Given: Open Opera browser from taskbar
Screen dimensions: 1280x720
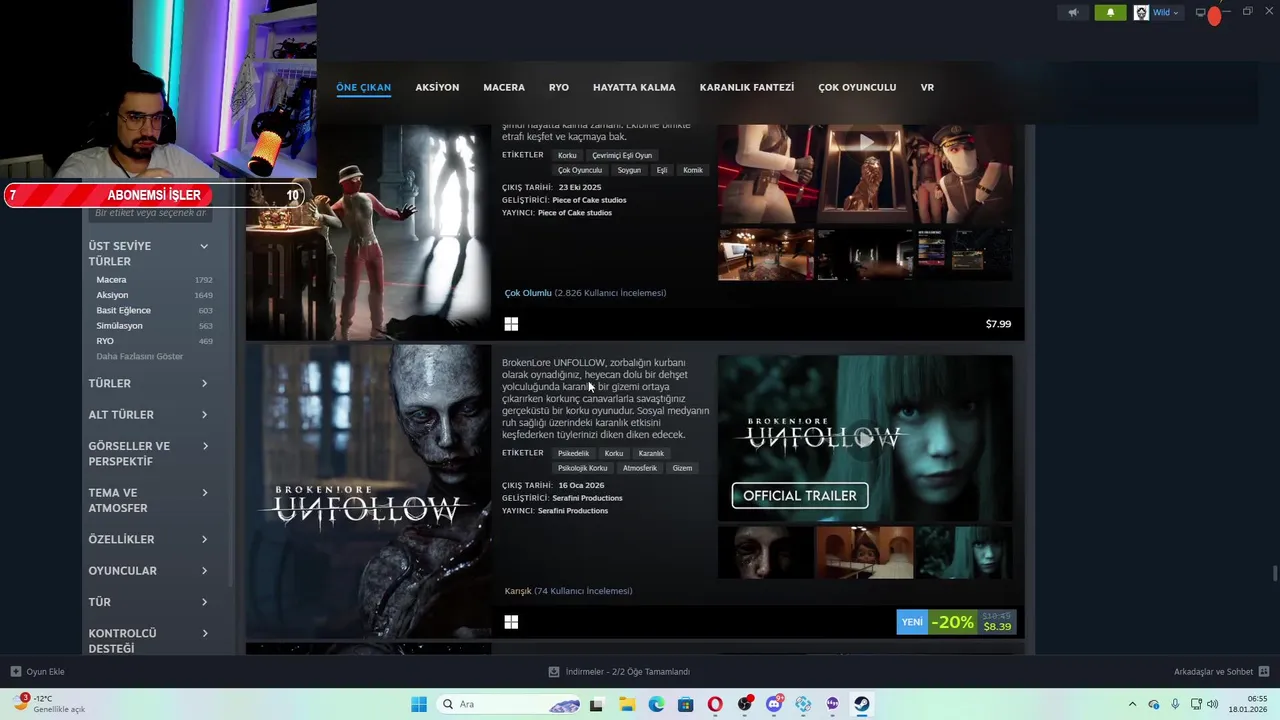Looking at the screenshot, I should pyautogui.click(x=715, y=704).
